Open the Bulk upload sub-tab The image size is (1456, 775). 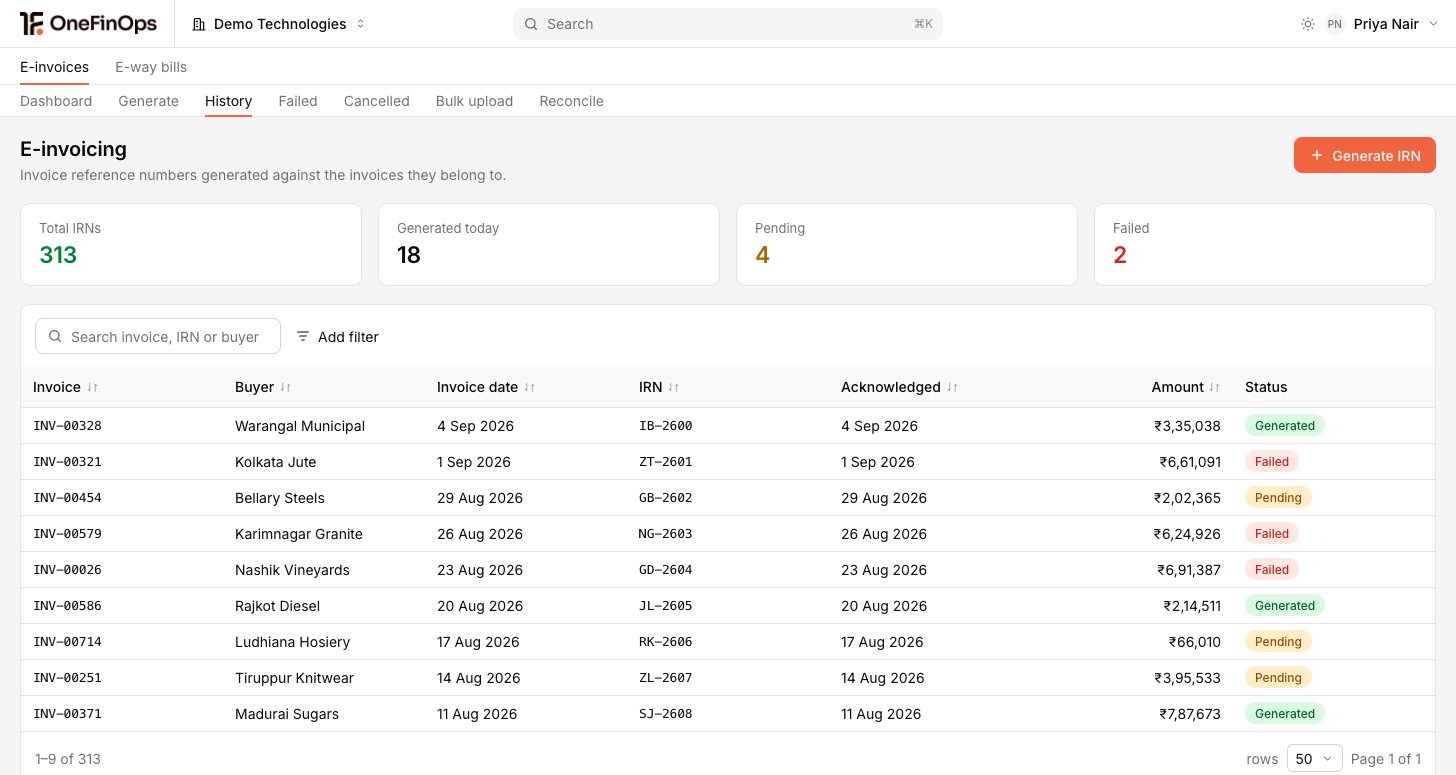point(474,101)
